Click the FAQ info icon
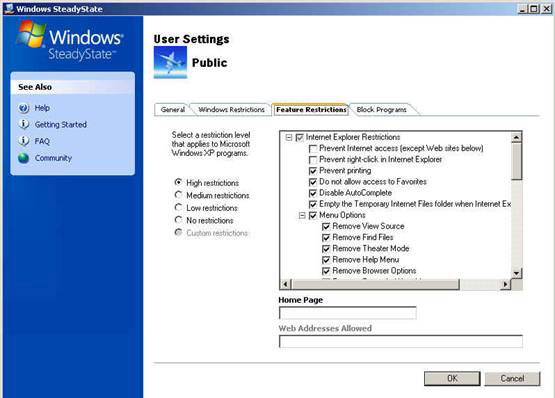The width and height of the screenshot is (555, 398). click(x=24, y=141)
